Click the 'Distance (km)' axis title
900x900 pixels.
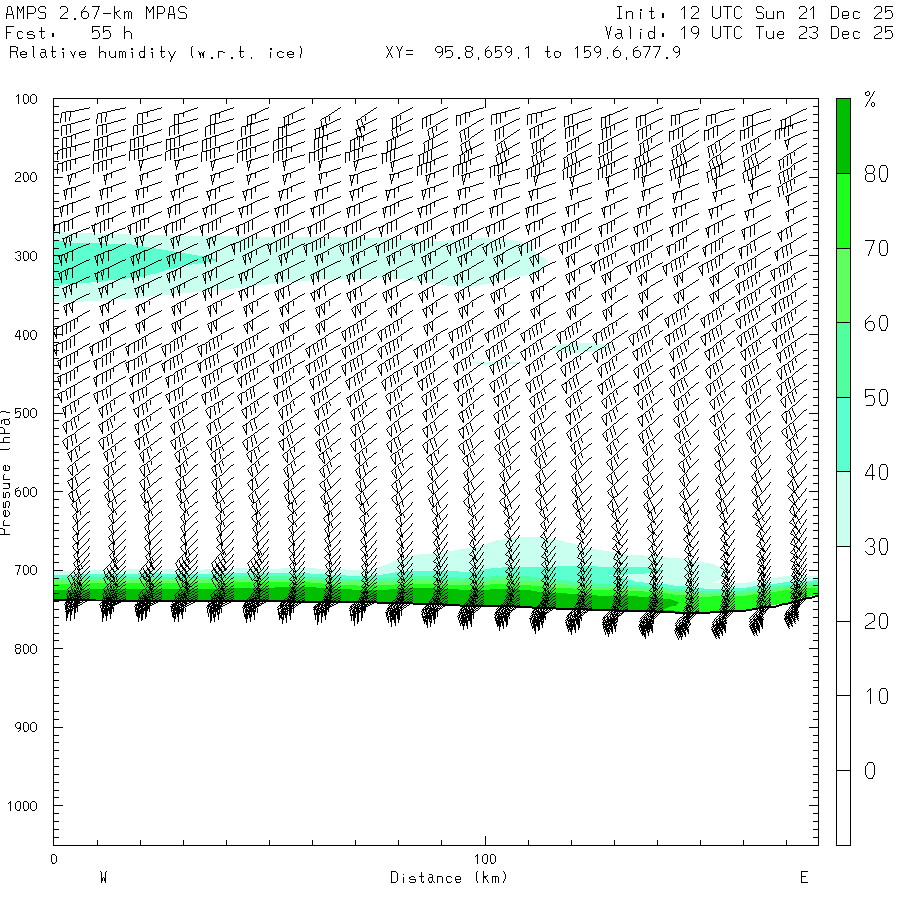449,878
